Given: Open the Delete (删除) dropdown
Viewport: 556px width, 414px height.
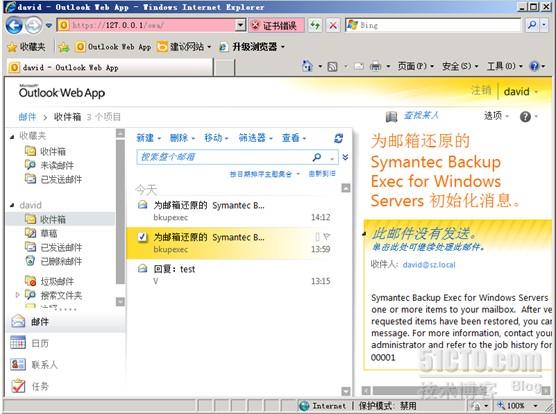Looking at the screenshot, I should pyautogui.click(x=182, y=138).
